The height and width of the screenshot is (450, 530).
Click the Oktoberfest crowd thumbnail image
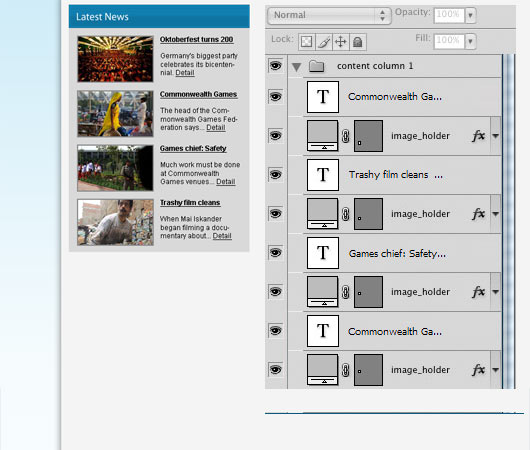point(115,59)
